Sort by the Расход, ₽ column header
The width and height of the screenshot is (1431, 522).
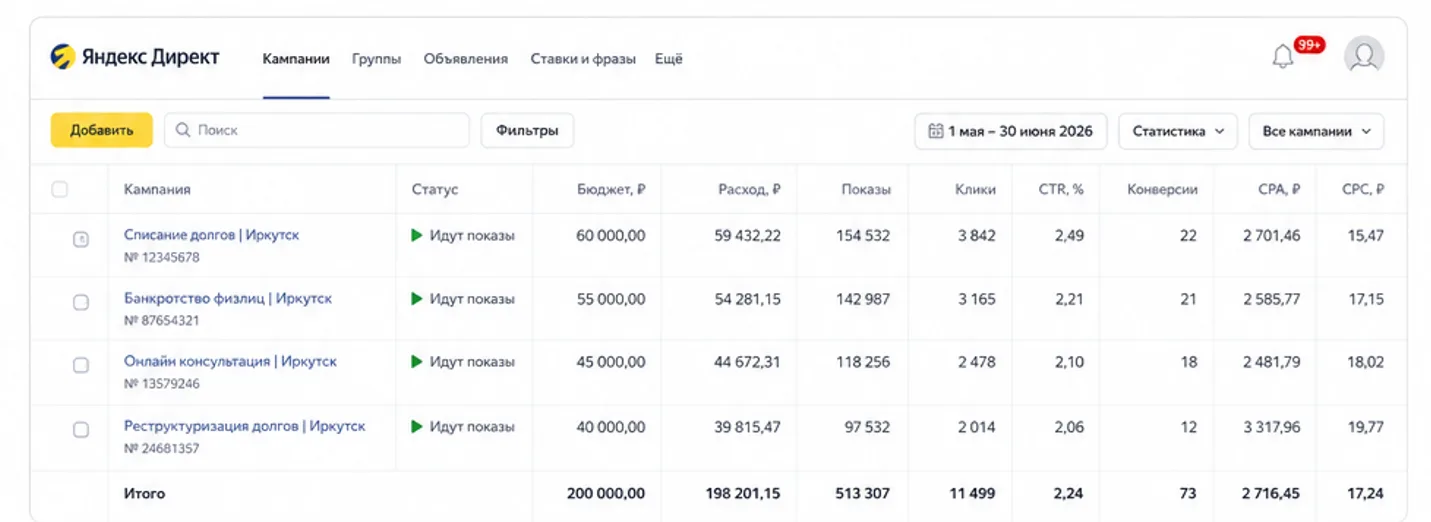749,189
